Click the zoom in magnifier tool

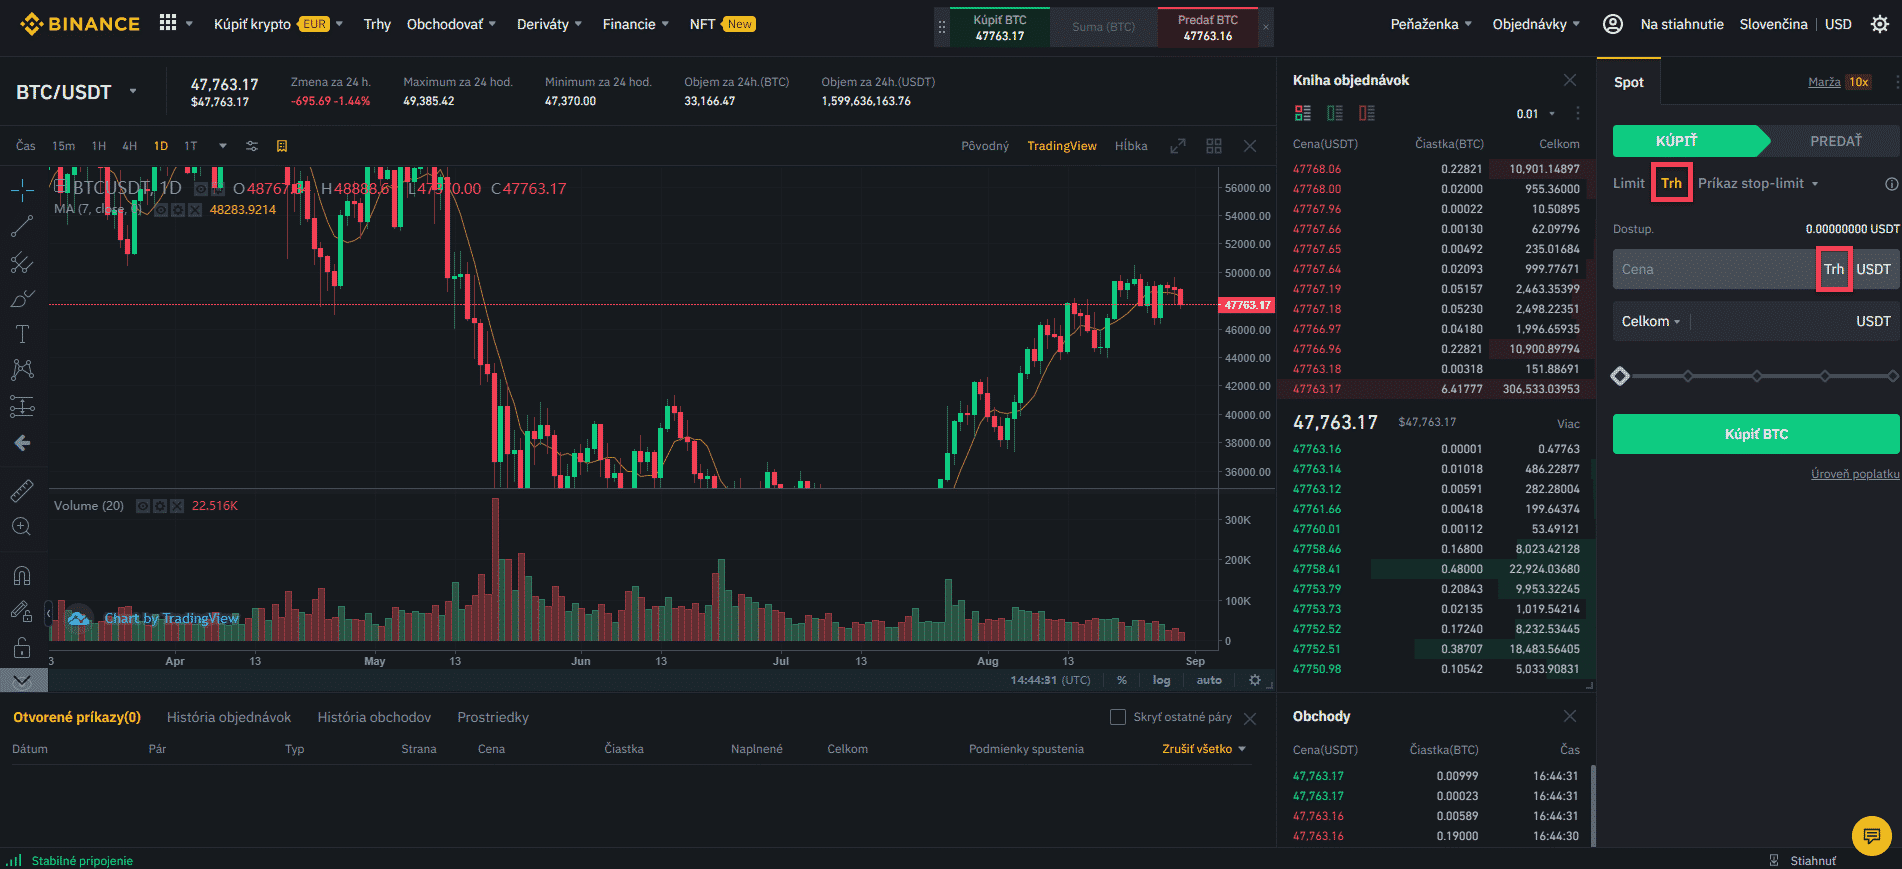(x=22, y=527)
